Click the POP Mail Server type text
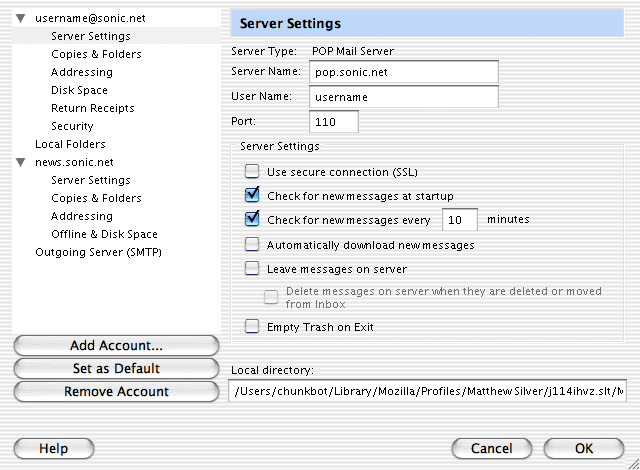640x470 pixels. click(353, 51)
